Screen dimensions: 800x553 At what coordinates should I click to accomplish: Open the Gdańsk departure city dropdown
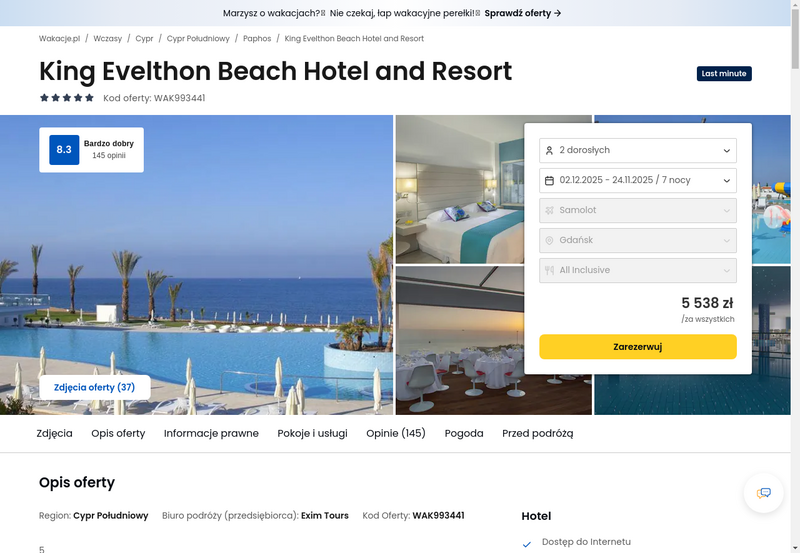coord(638,240)
